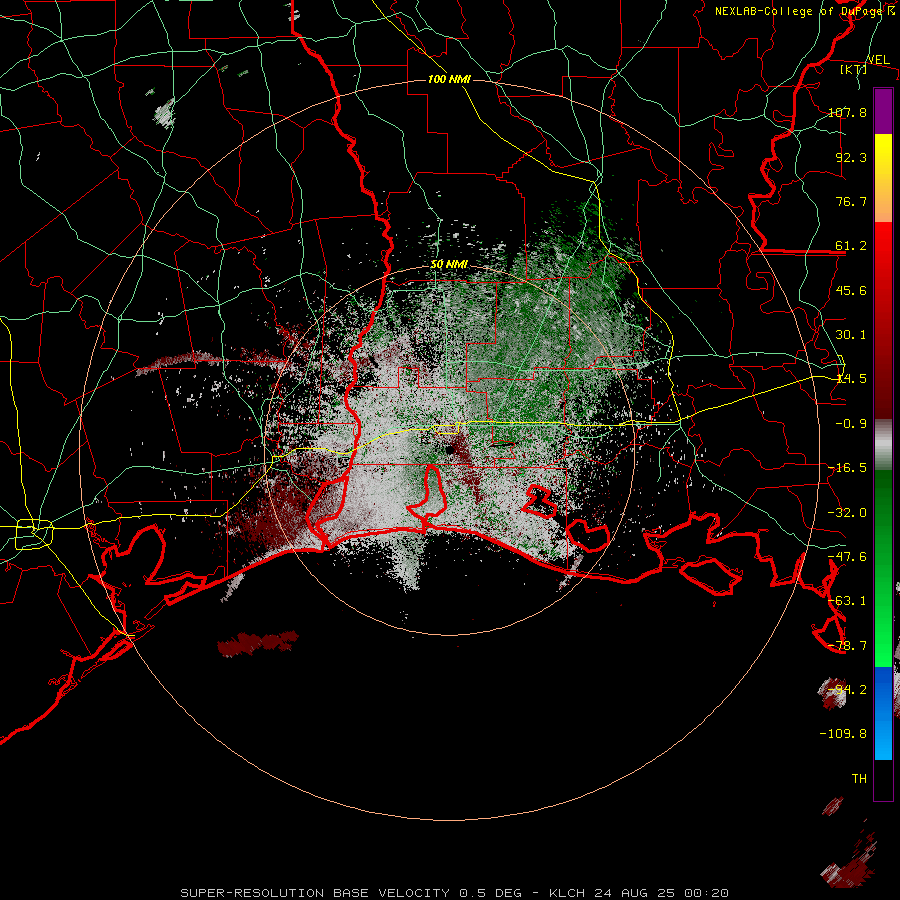Click the yellow highway loop on the western map edge
This screenshot has height=900, width=900.
[34, 534]
